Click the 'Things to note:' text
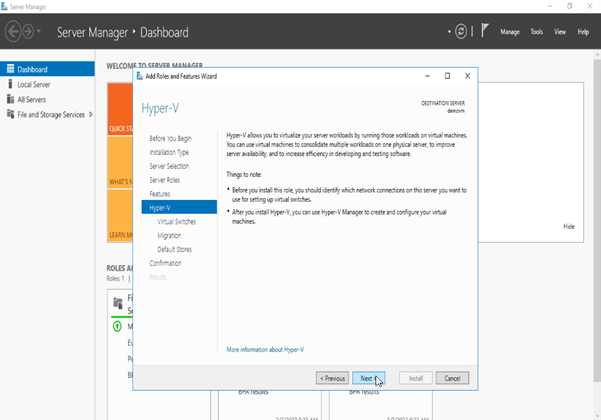This screenshot has width=601, height=420. coord(244,174)
